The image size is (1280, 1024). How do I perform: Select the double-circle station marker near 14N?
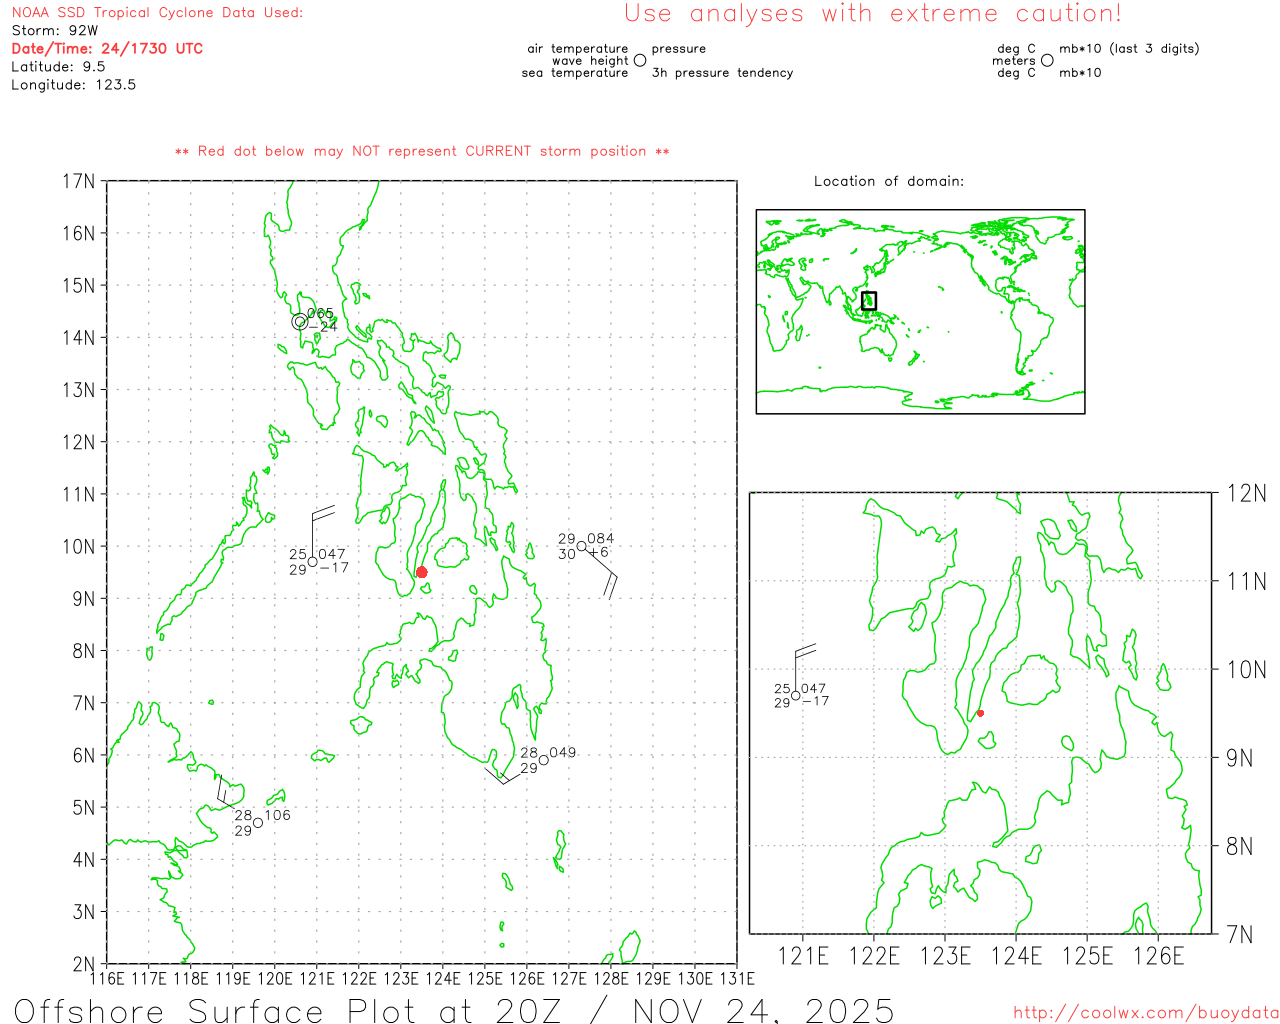coord(299,321)
